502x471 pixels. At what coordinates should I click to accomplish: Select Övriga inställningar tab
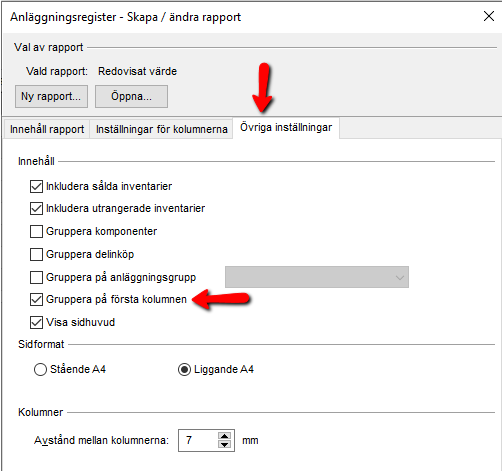tap(286, 127)
